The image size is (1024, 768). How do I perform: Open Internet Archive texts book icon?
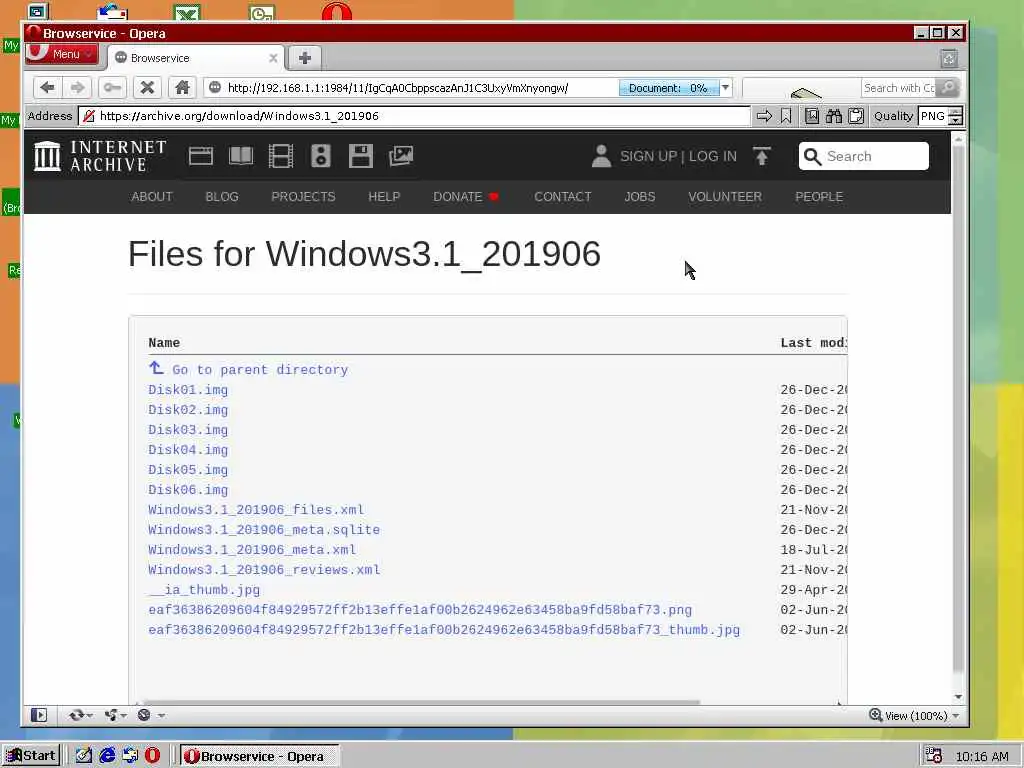pos(241,156)
